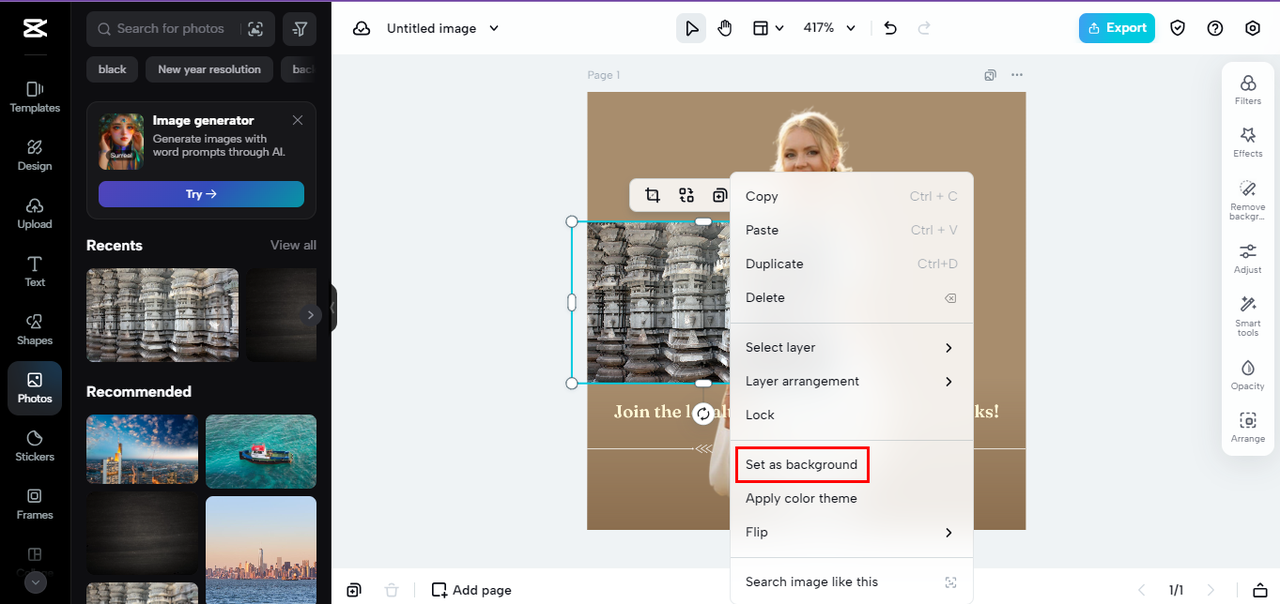The width and height of the screenshot is (1280, 604).
Task: Click the crop icon on floating toolbar
Action: click(652, 195)
